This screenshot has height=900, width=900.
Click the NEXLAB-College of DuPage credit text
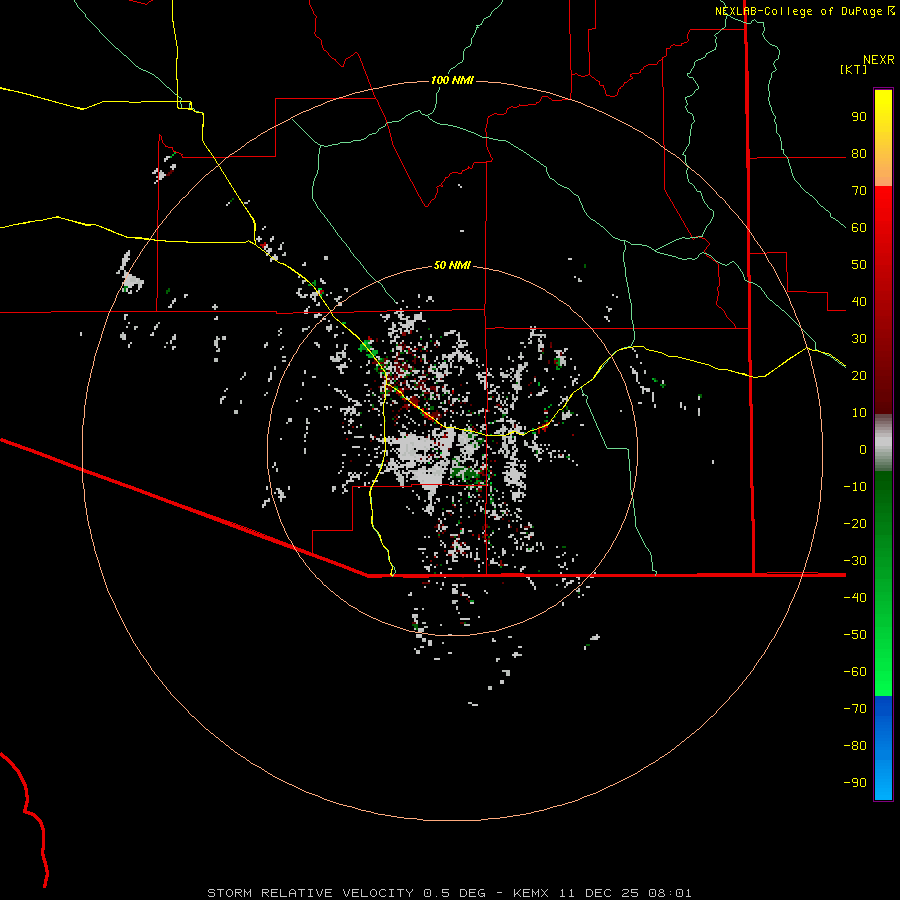pyautogui.click(x=798, y=11)
